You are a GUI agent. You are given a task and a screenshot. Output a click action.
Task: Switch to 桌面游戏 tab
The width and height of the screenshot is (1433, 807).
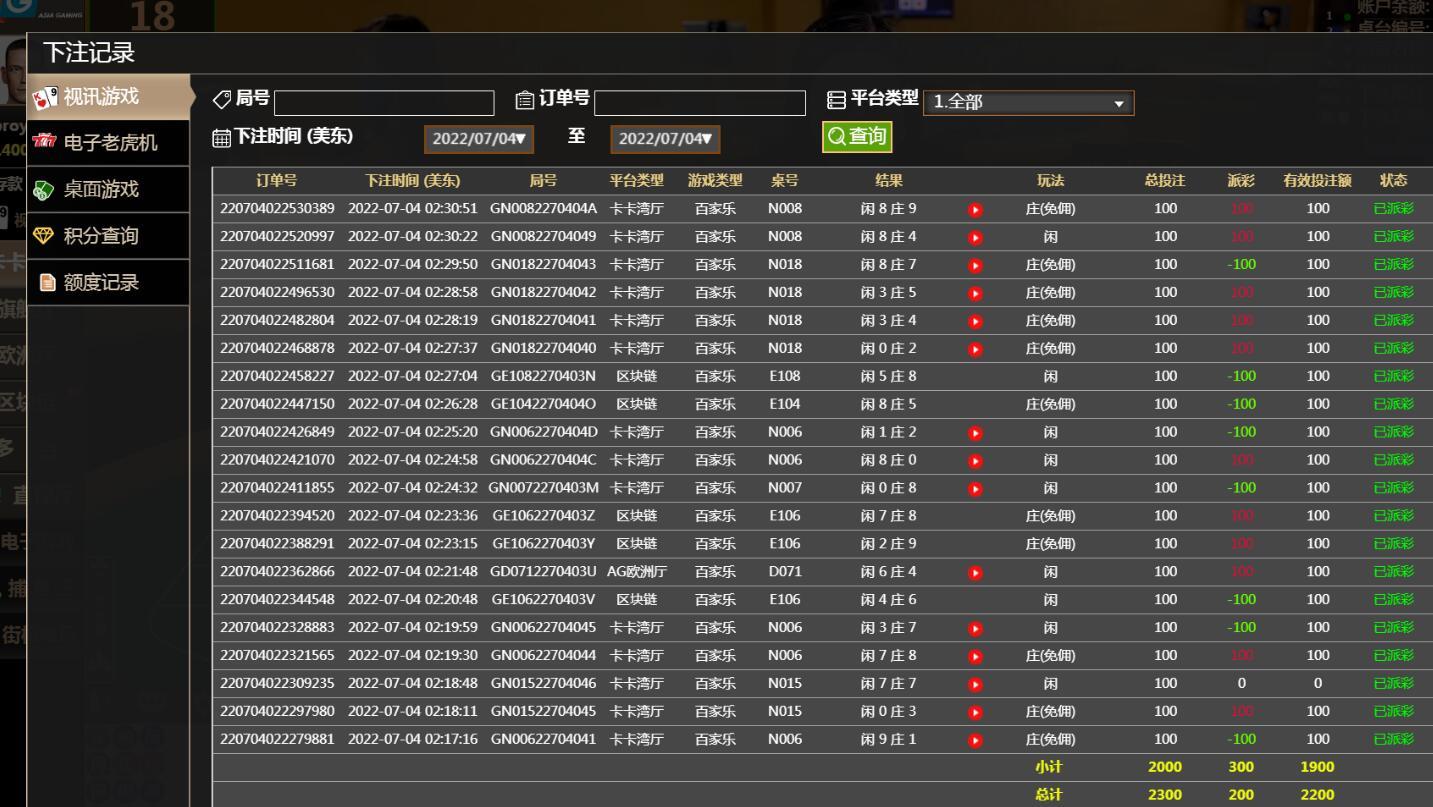108,190
